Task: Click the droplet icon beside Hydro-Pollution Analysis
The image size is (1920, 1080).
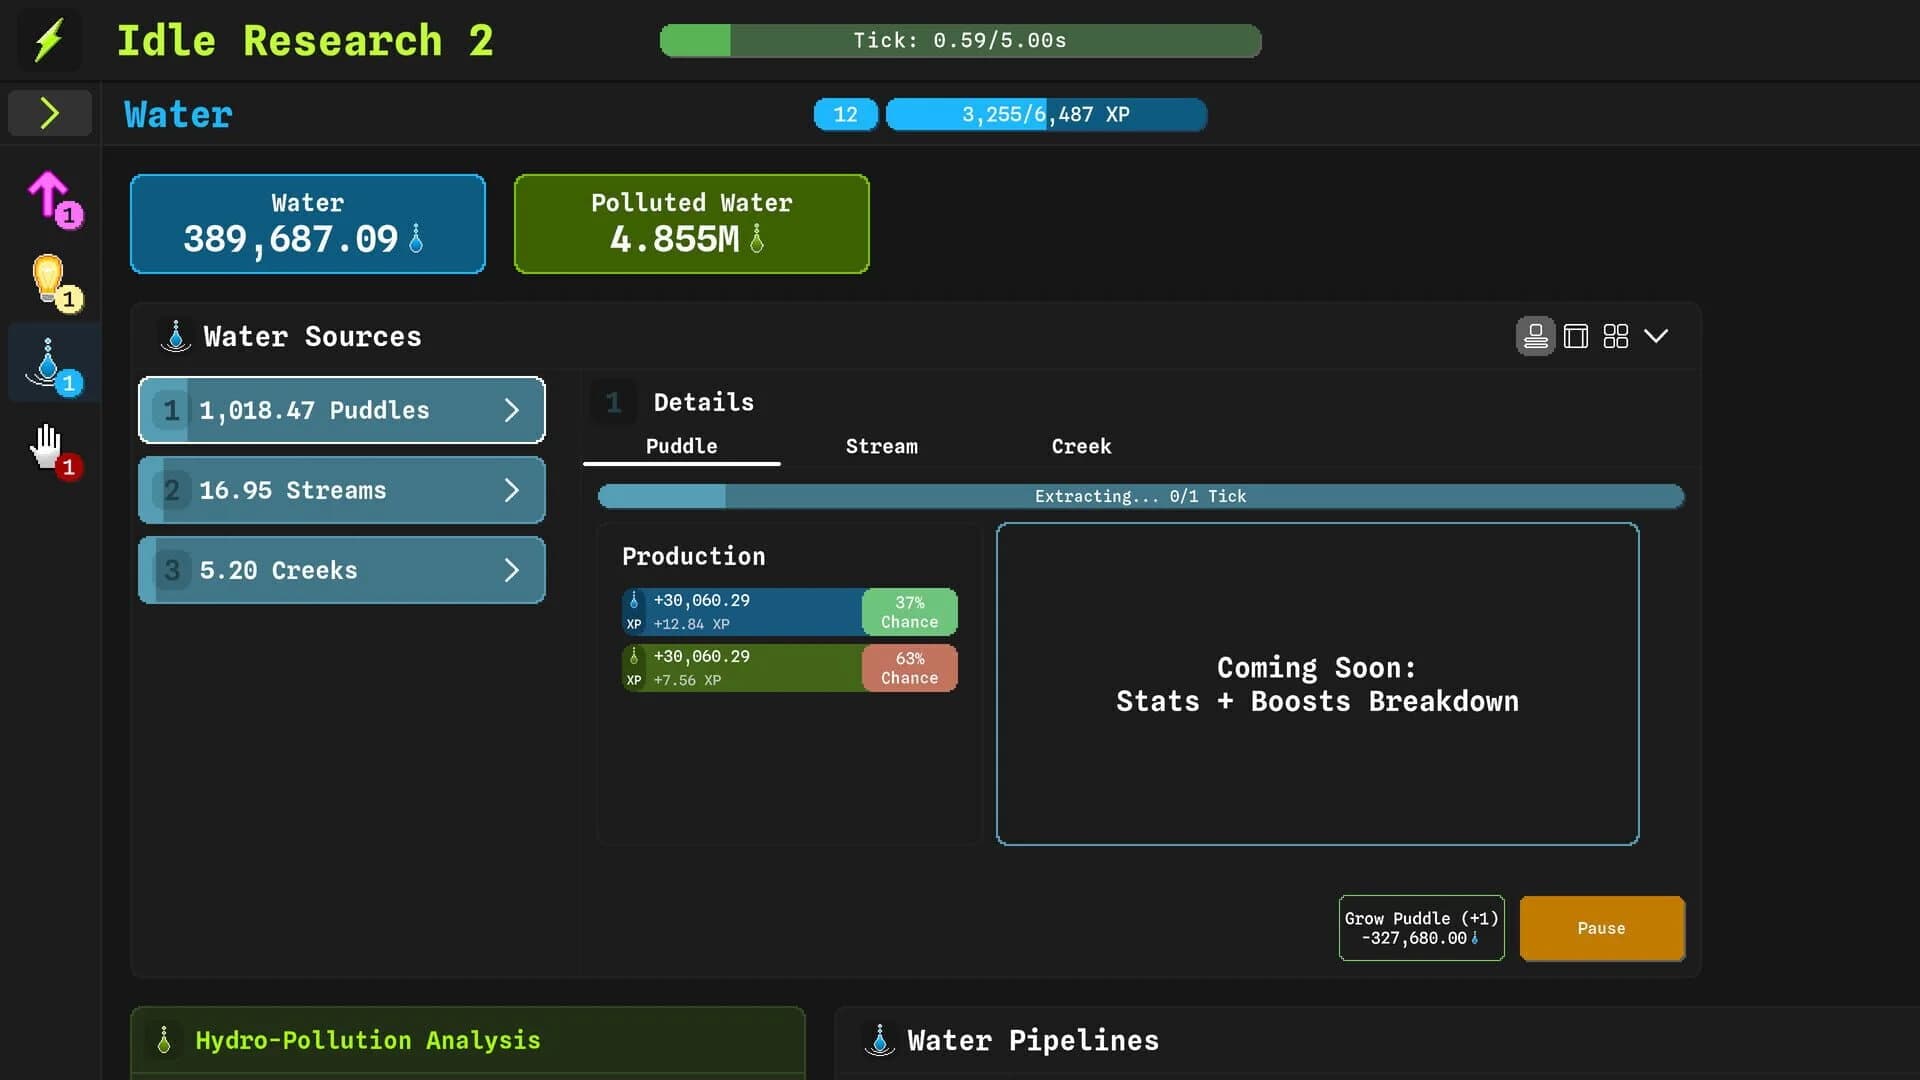Action: [165, 1040]
